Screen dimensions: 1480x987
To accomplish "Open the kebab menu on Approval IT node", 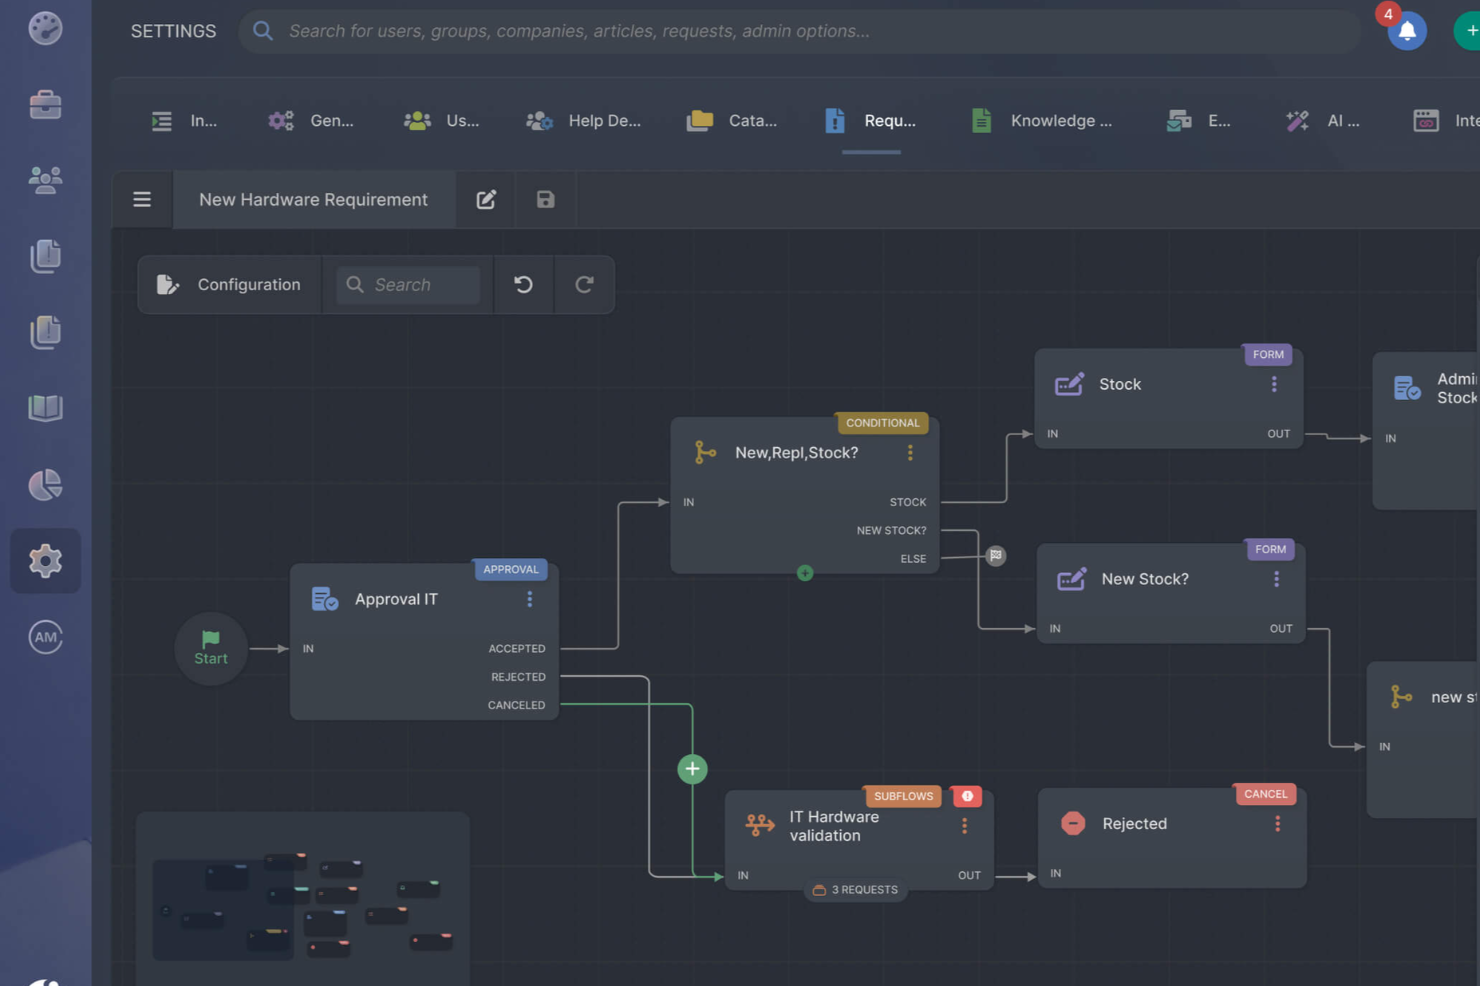I will pyautogui.click(x=530, y=599).
